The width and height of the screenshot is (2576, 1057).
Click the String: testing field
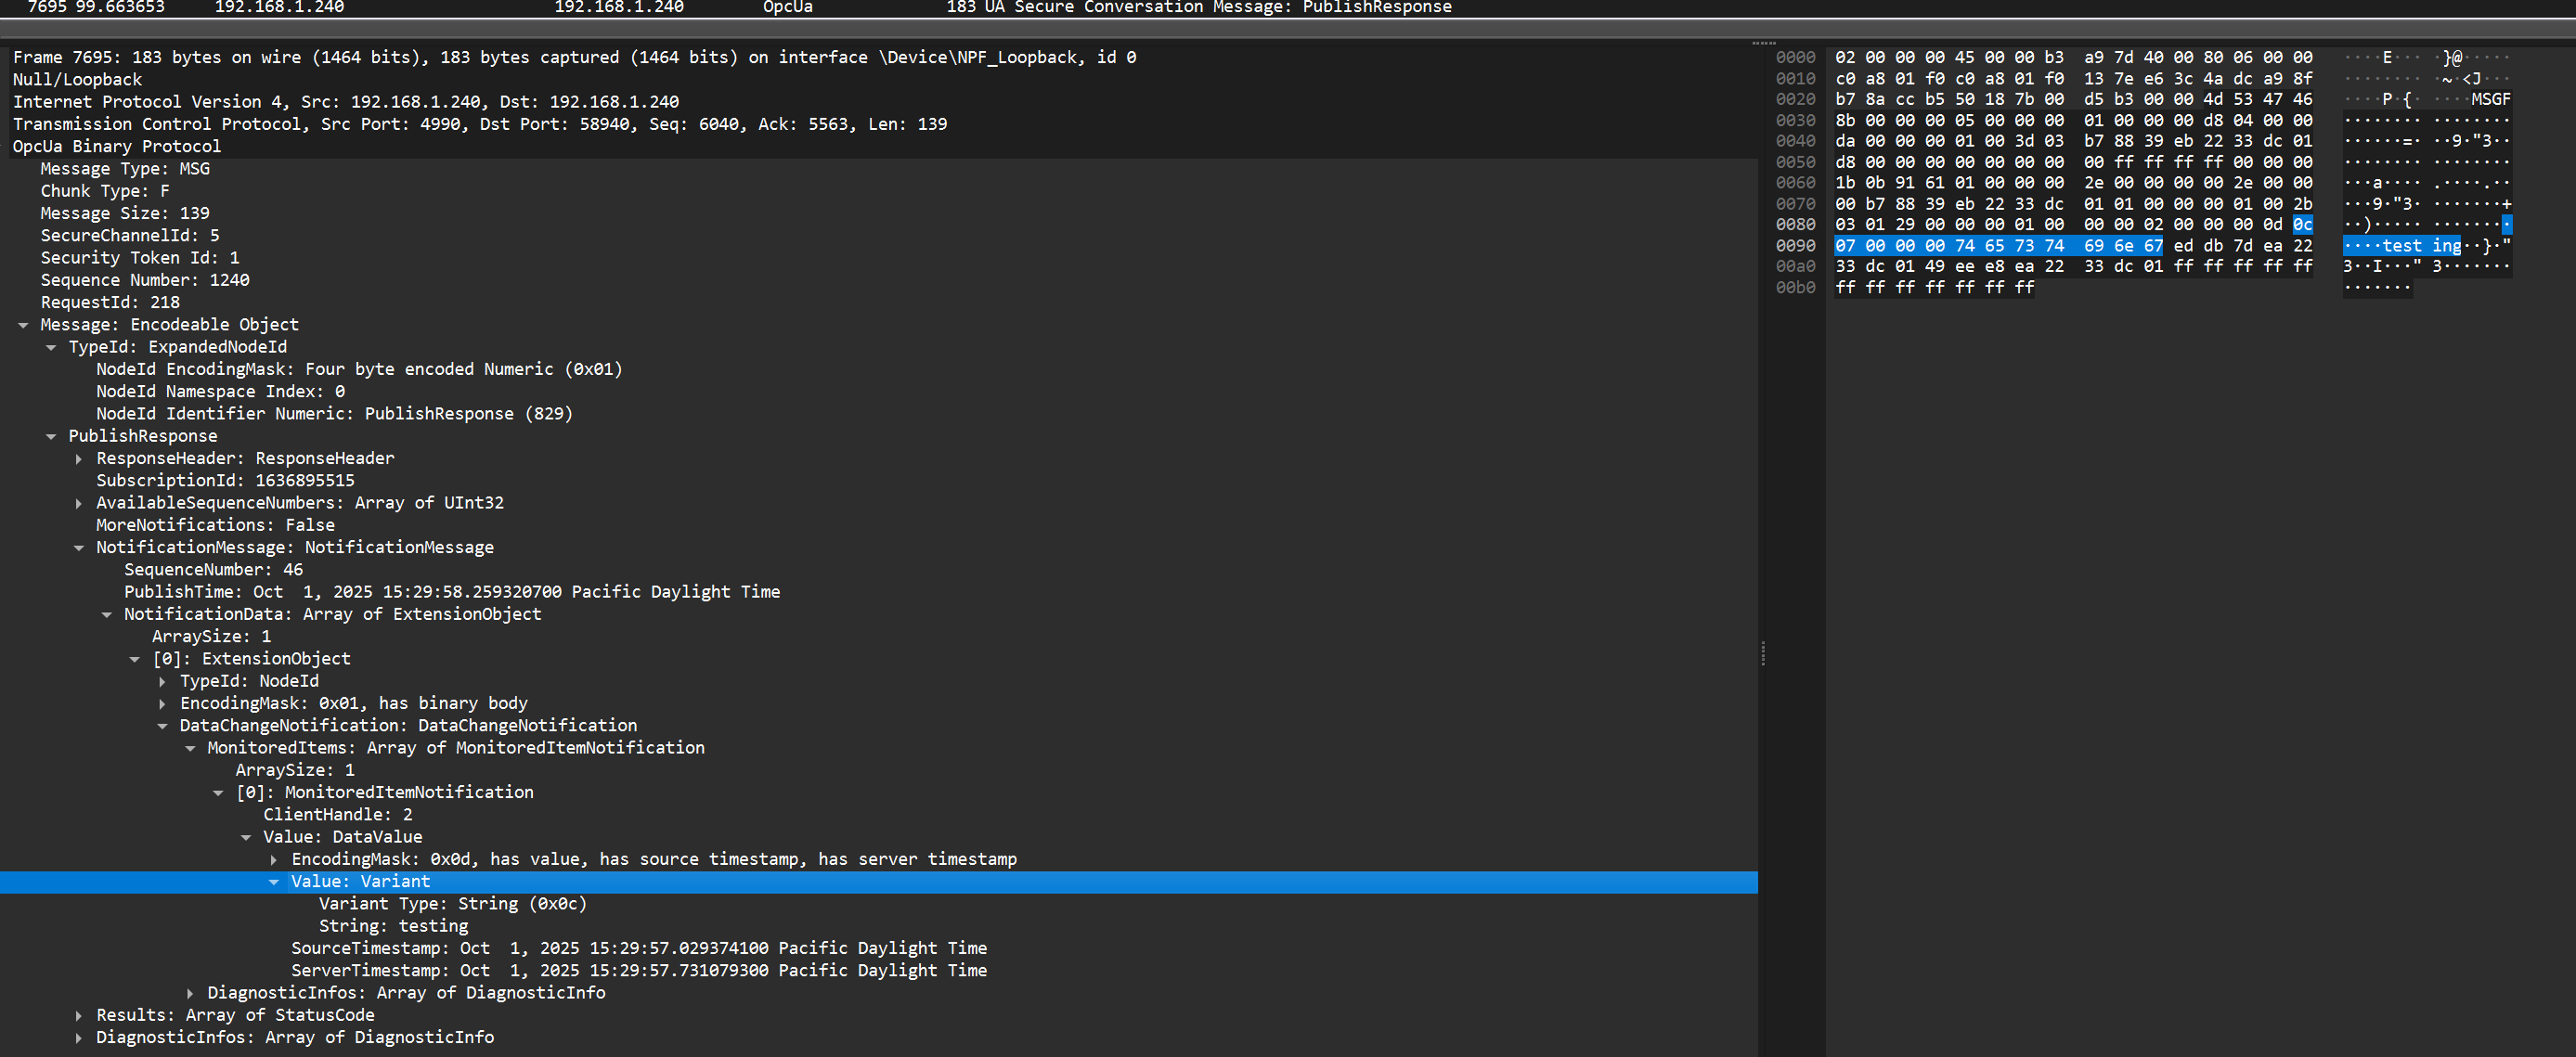[x=393, y=926]
